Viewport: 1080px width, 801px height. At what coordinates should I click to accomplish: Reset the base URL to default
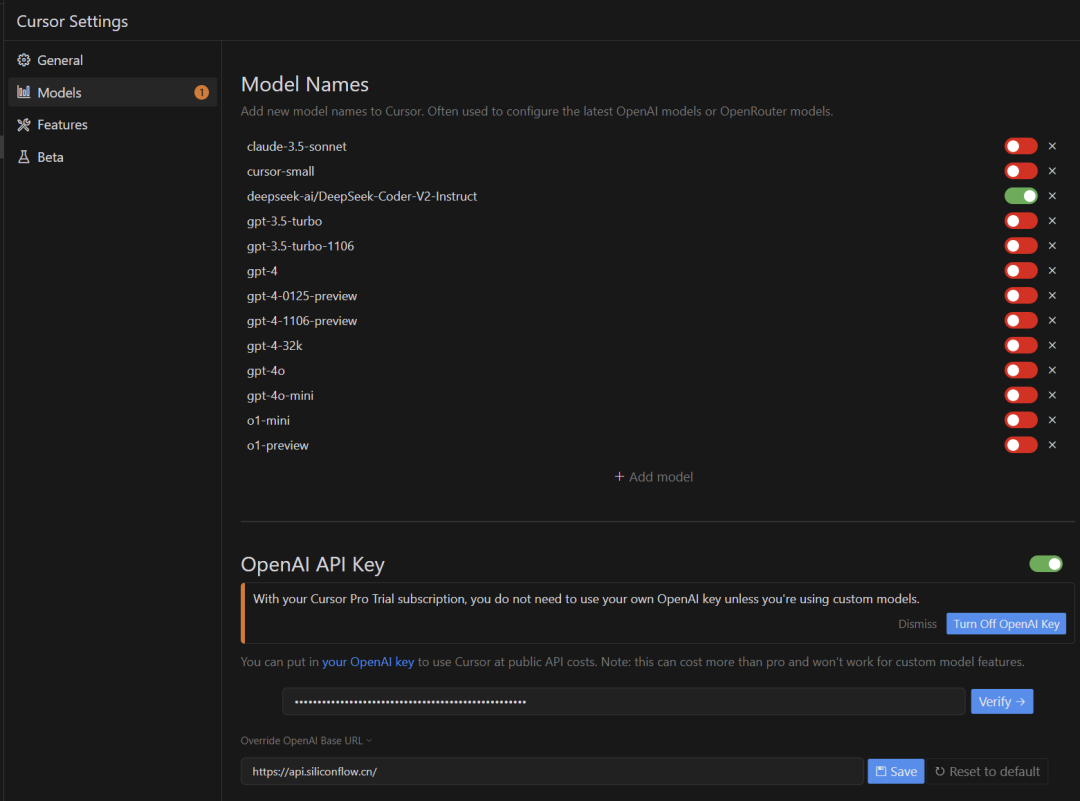[x=987, y=771]
